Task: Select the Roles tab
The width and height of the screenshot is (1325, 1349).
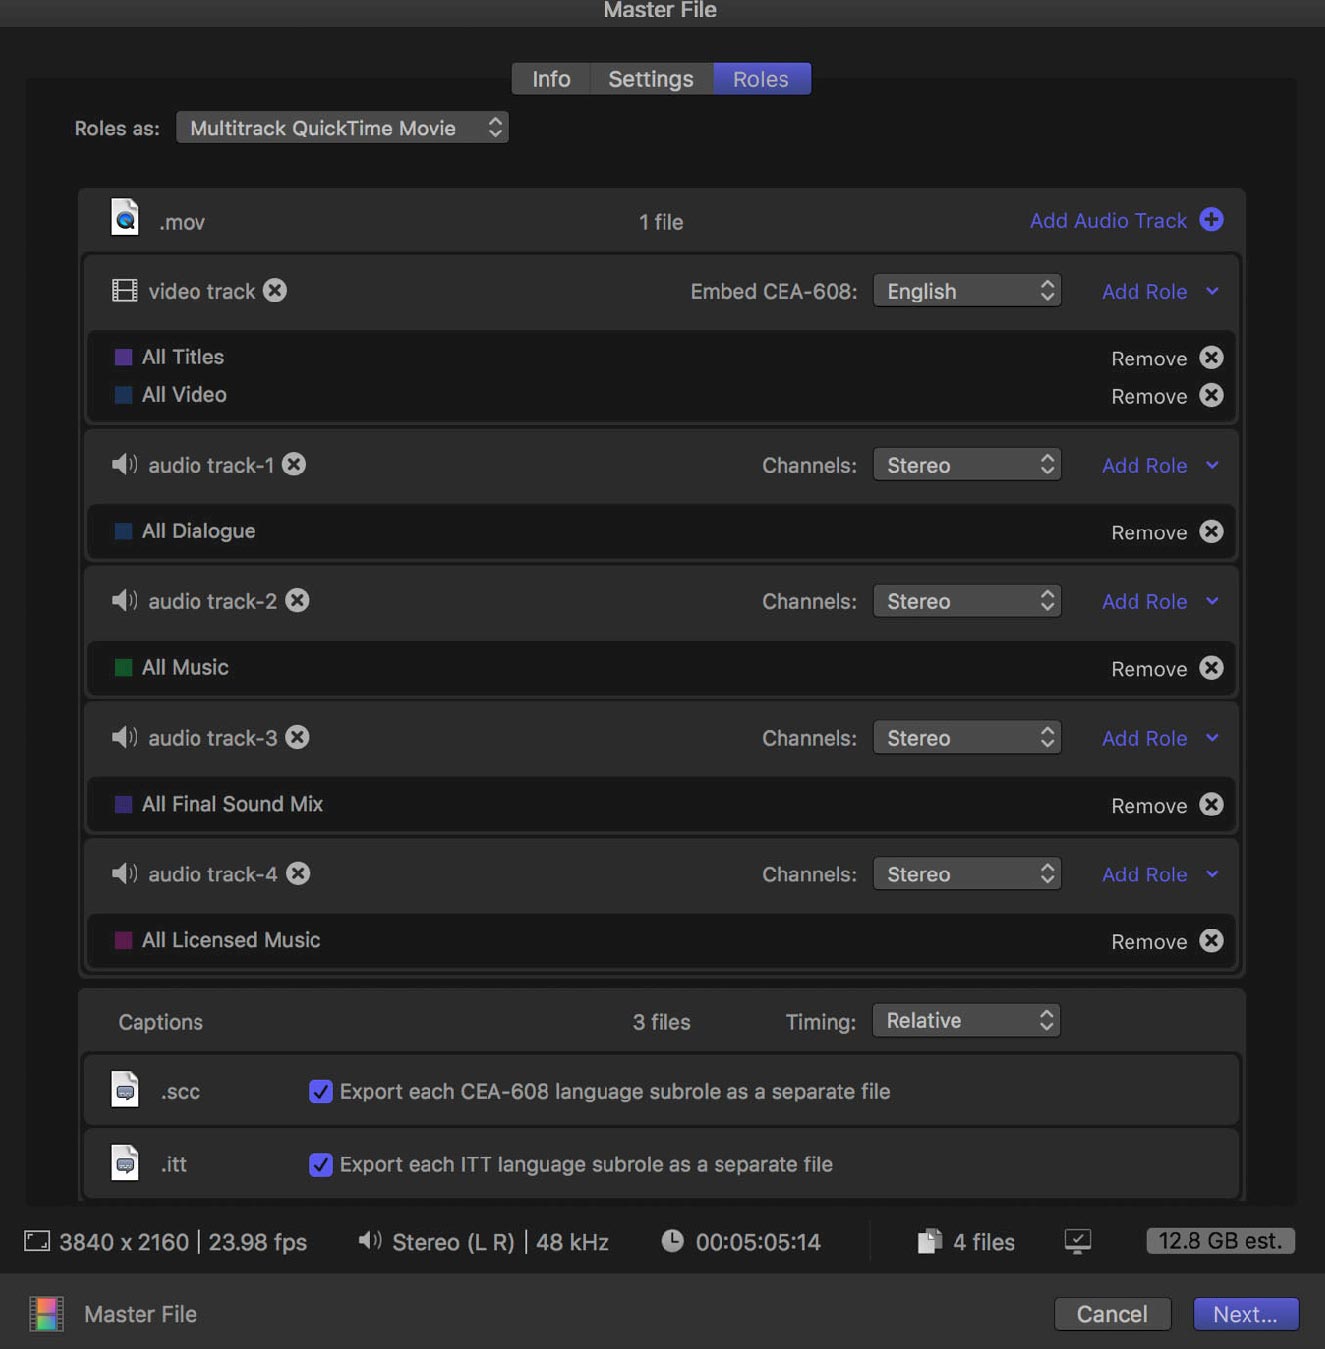Action: click(761, 78)
